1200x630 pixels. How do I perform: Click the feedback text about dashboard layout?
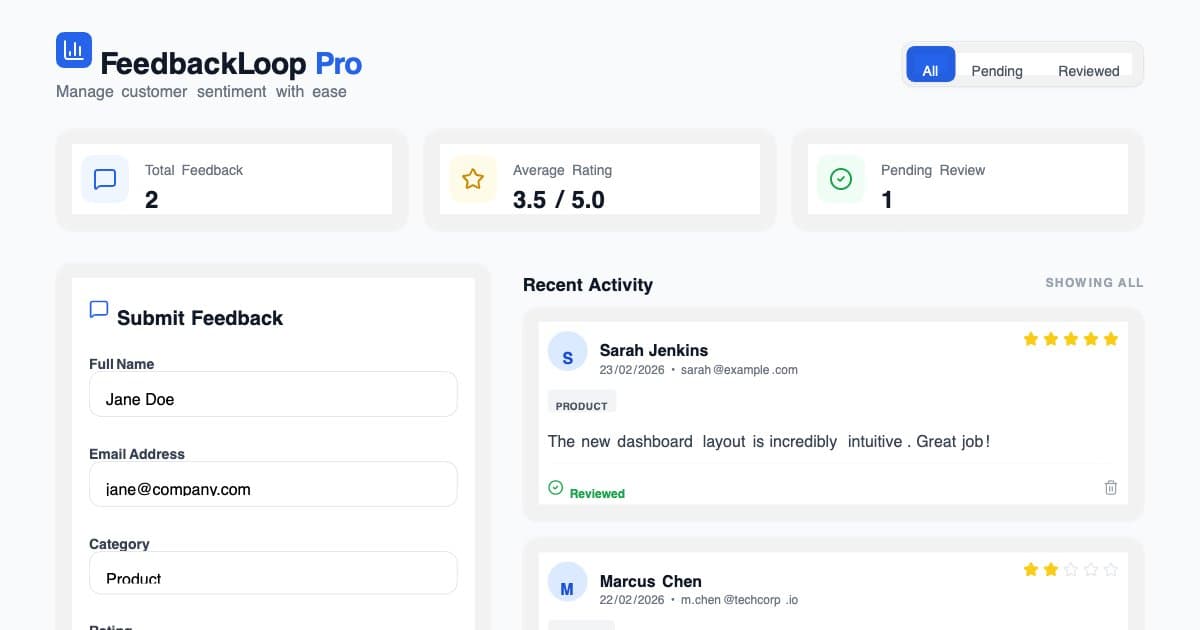pyautogui.click(x=769, y=441)
